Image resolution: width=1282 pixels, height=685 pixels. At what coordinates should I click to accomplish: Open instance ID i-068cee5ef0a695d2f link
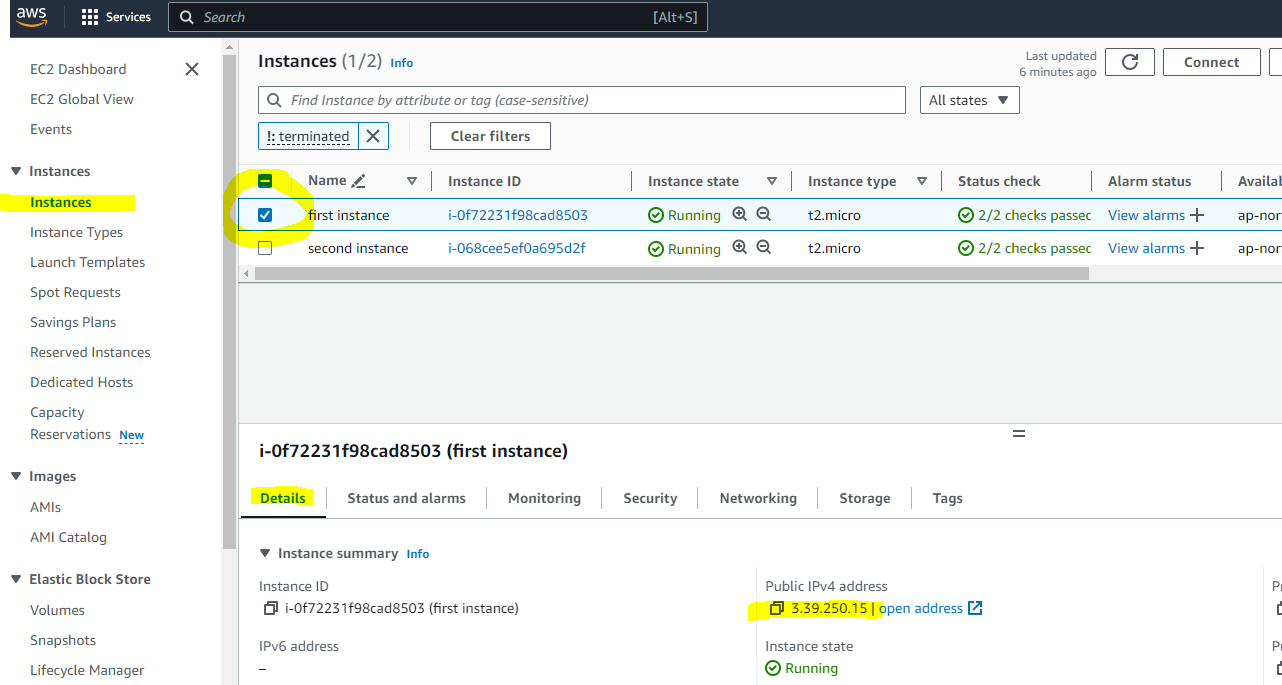click(x=517, y=248)
